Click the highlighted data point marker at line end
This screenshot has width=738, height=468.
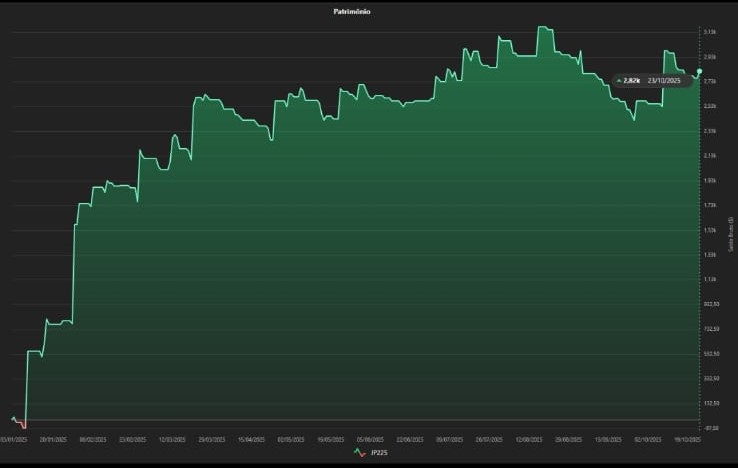coord(698,72)
